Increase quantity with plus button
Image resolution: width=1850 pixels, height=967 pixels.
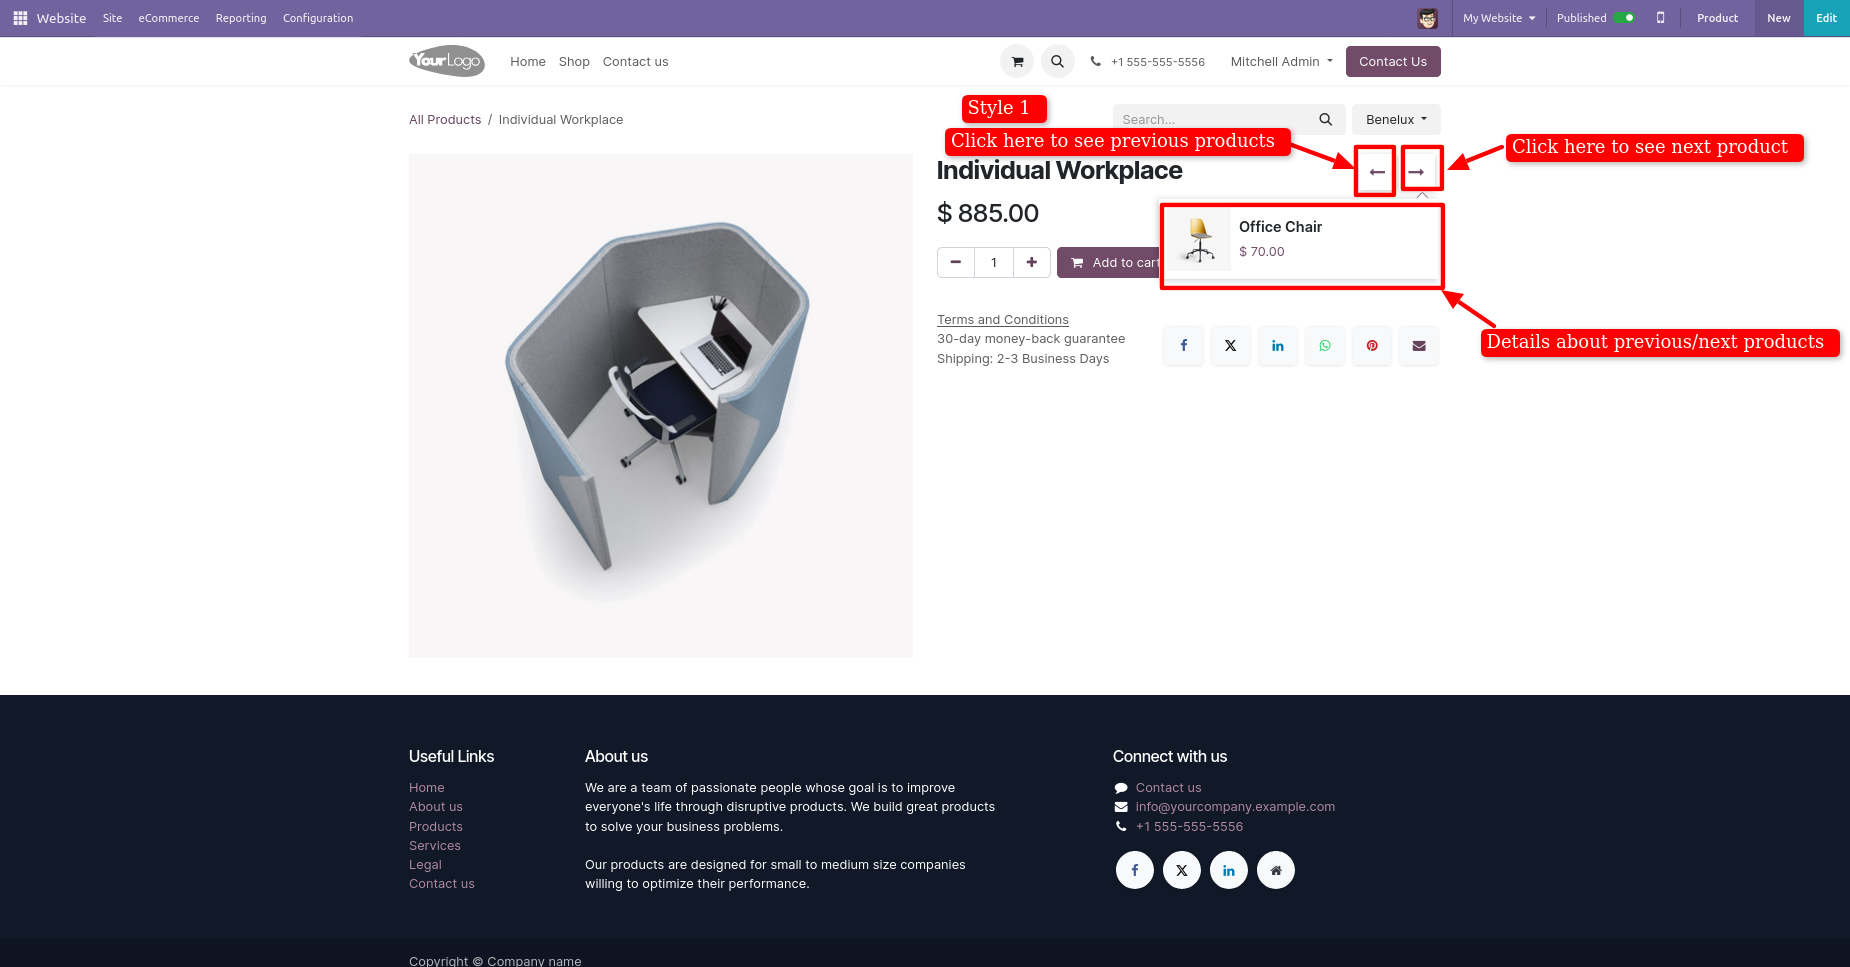pyautogui.click(x=1031, y=262)
